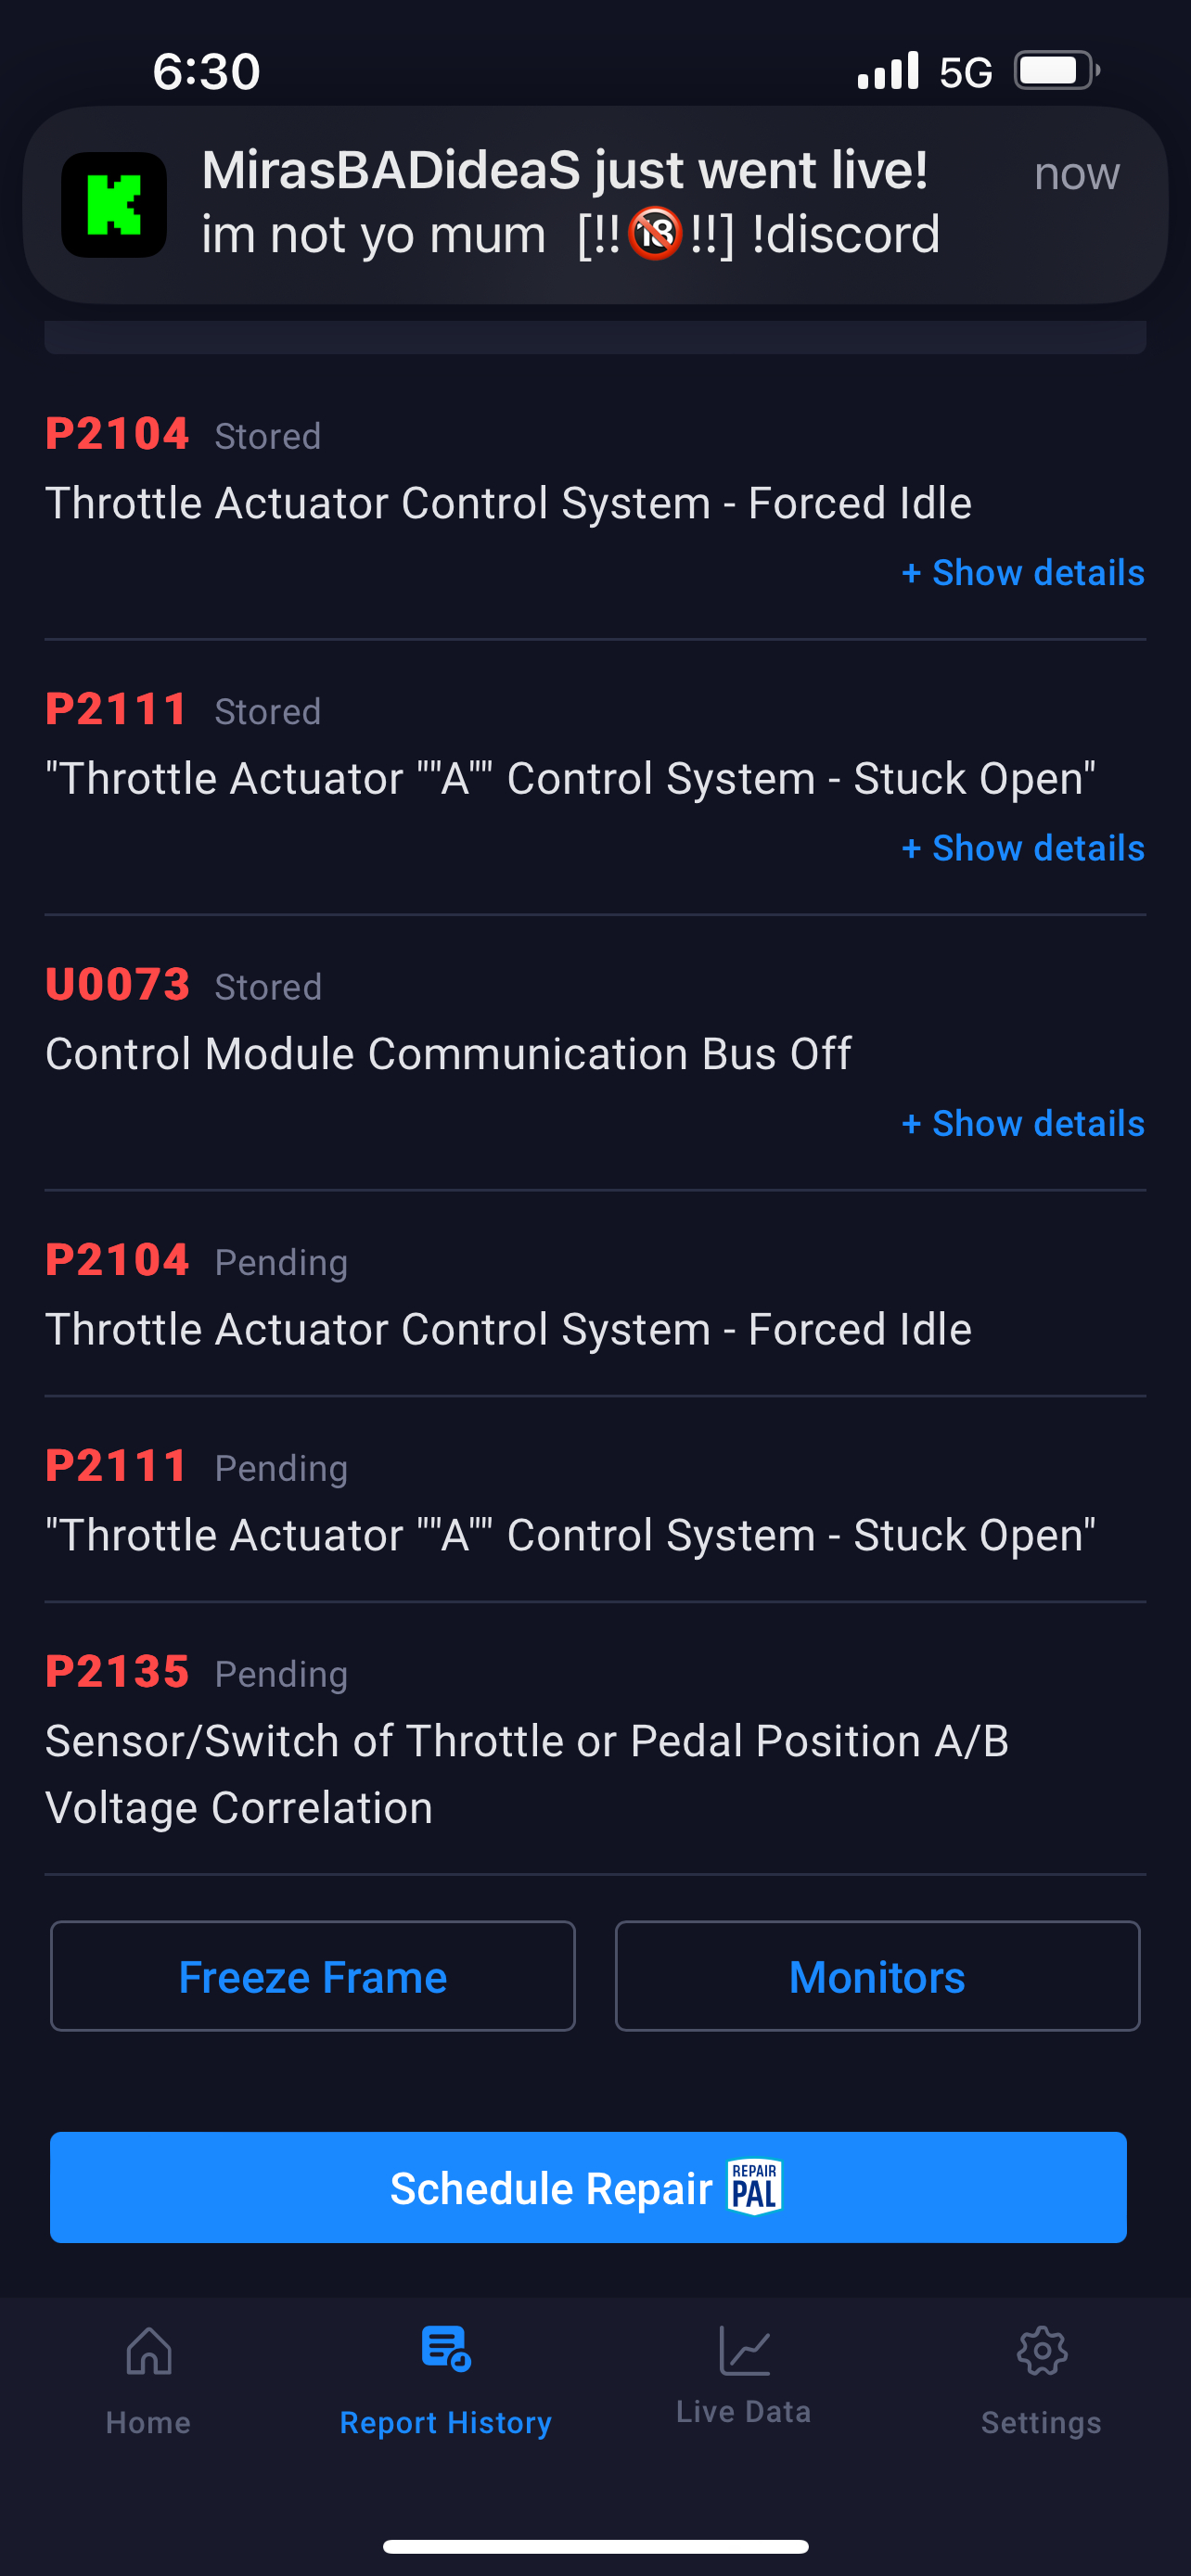The height and width of the screenshot is (2576, 1191).
Task: Show details for stored P2111 code
Action: pyautogui.click(x=1023, y=848)
